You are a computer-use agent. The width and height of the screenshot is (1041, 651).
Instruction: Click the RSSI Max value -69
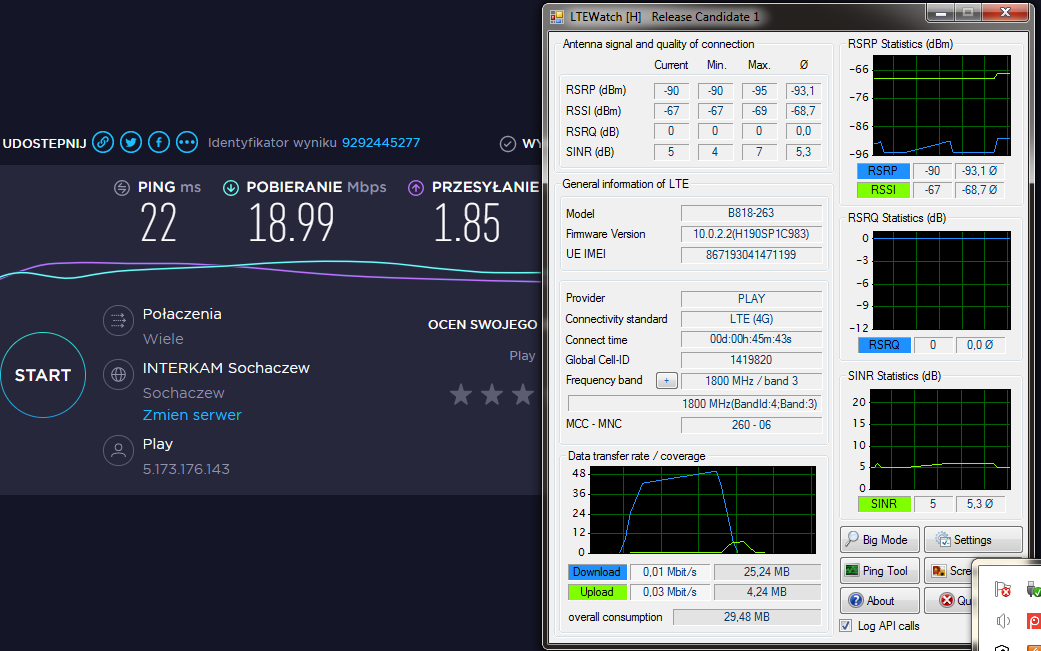pos(760,111)
